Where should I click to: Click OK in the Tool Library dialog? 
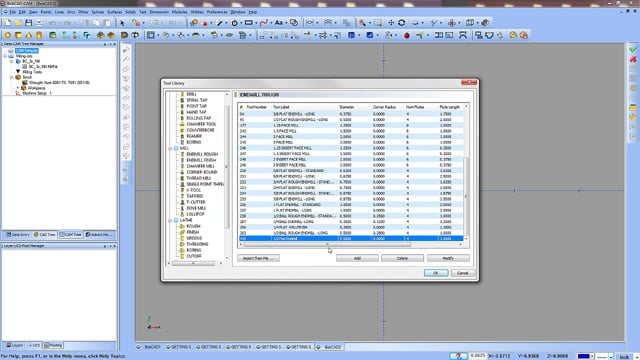pos(436,273)
